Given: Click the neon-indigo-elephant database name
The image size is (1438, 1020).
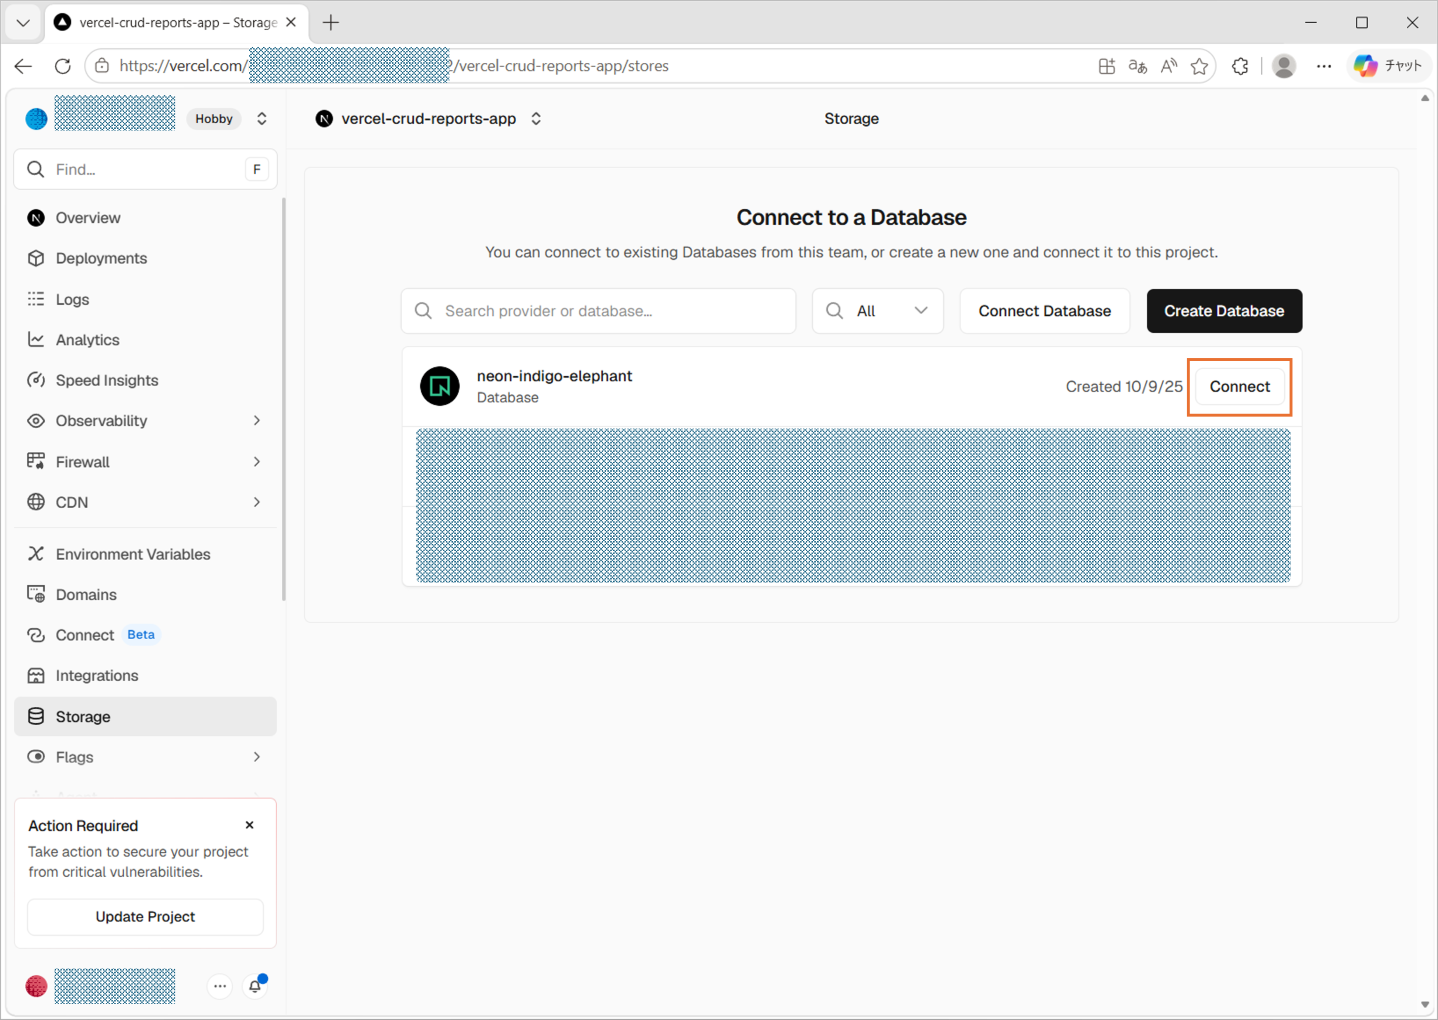Looking at the screenshot, I should pos(555,376).
